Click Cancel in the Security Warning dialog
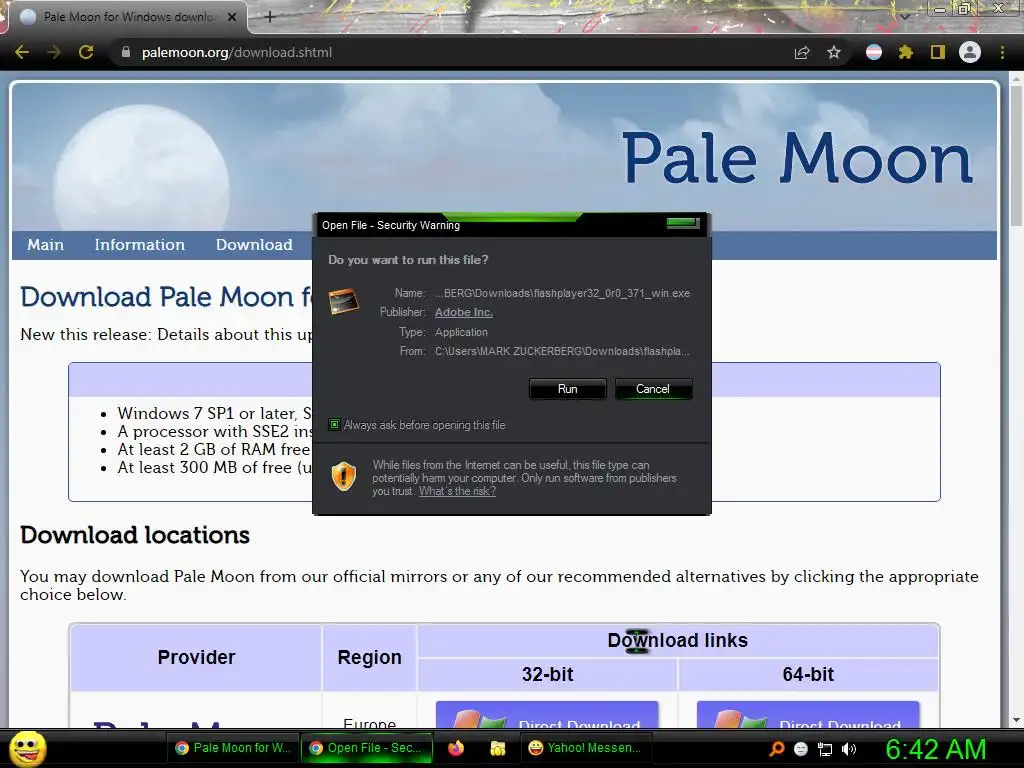Viewport: 1024px width, 768px height. (653, 389)
